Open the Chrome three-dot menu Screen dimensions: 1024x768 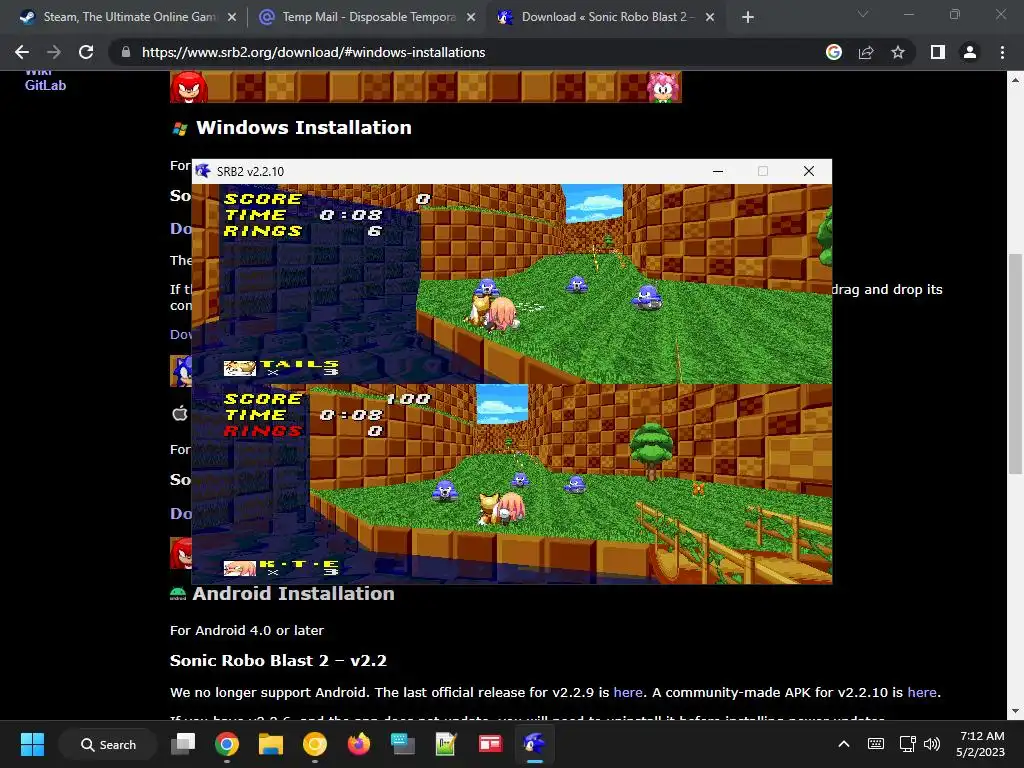click(1002, 52)
